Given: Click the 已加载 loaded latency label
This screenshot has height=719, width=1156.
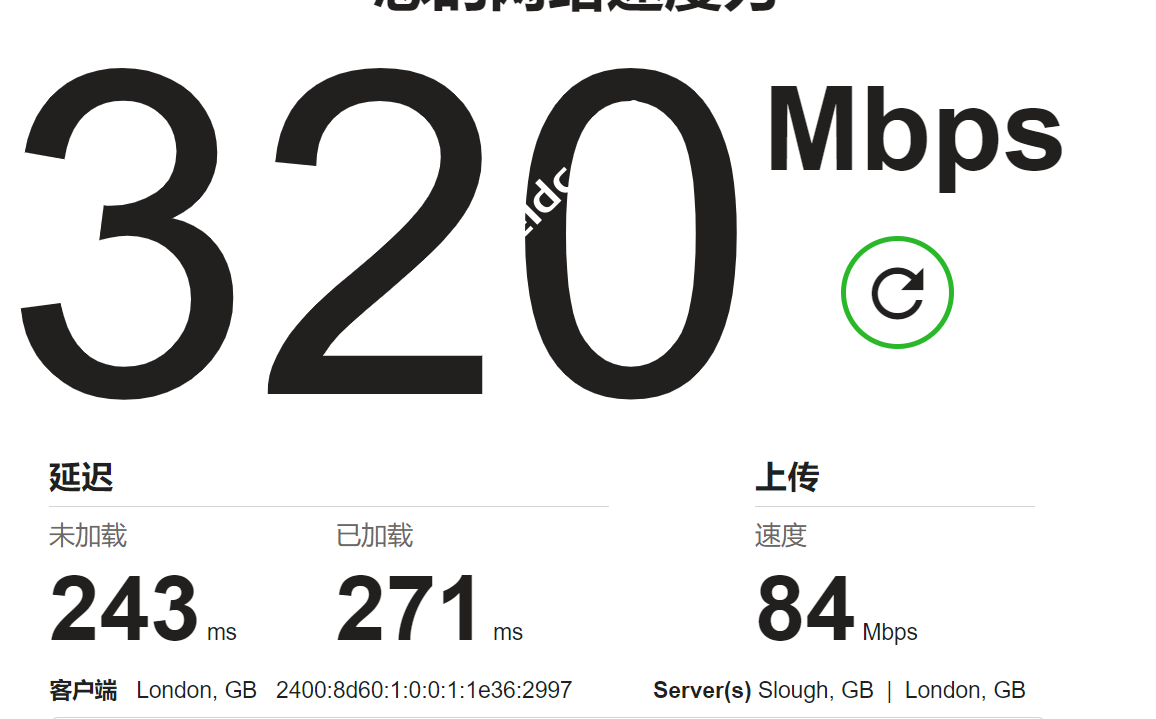Looking at the screenshot, I should pyautogui.click(x=375, y=535).
